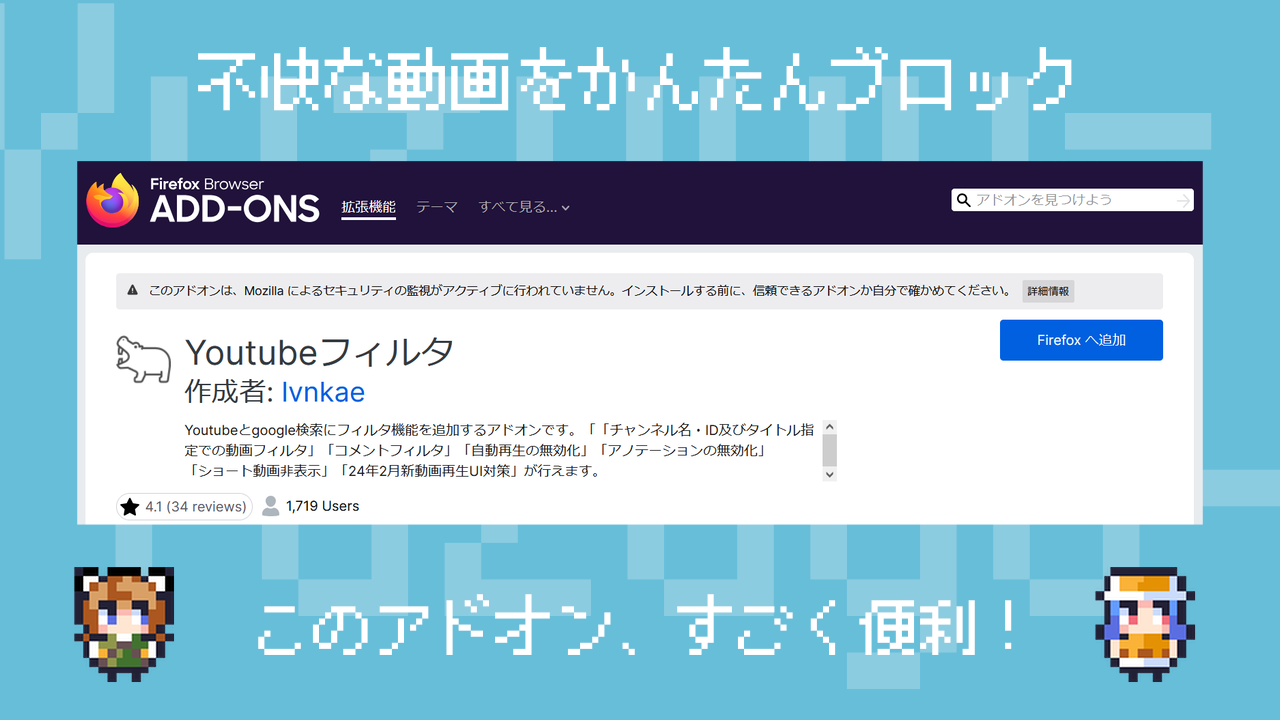Focus the アドオンを見つけよう search field

[1070, 200]
